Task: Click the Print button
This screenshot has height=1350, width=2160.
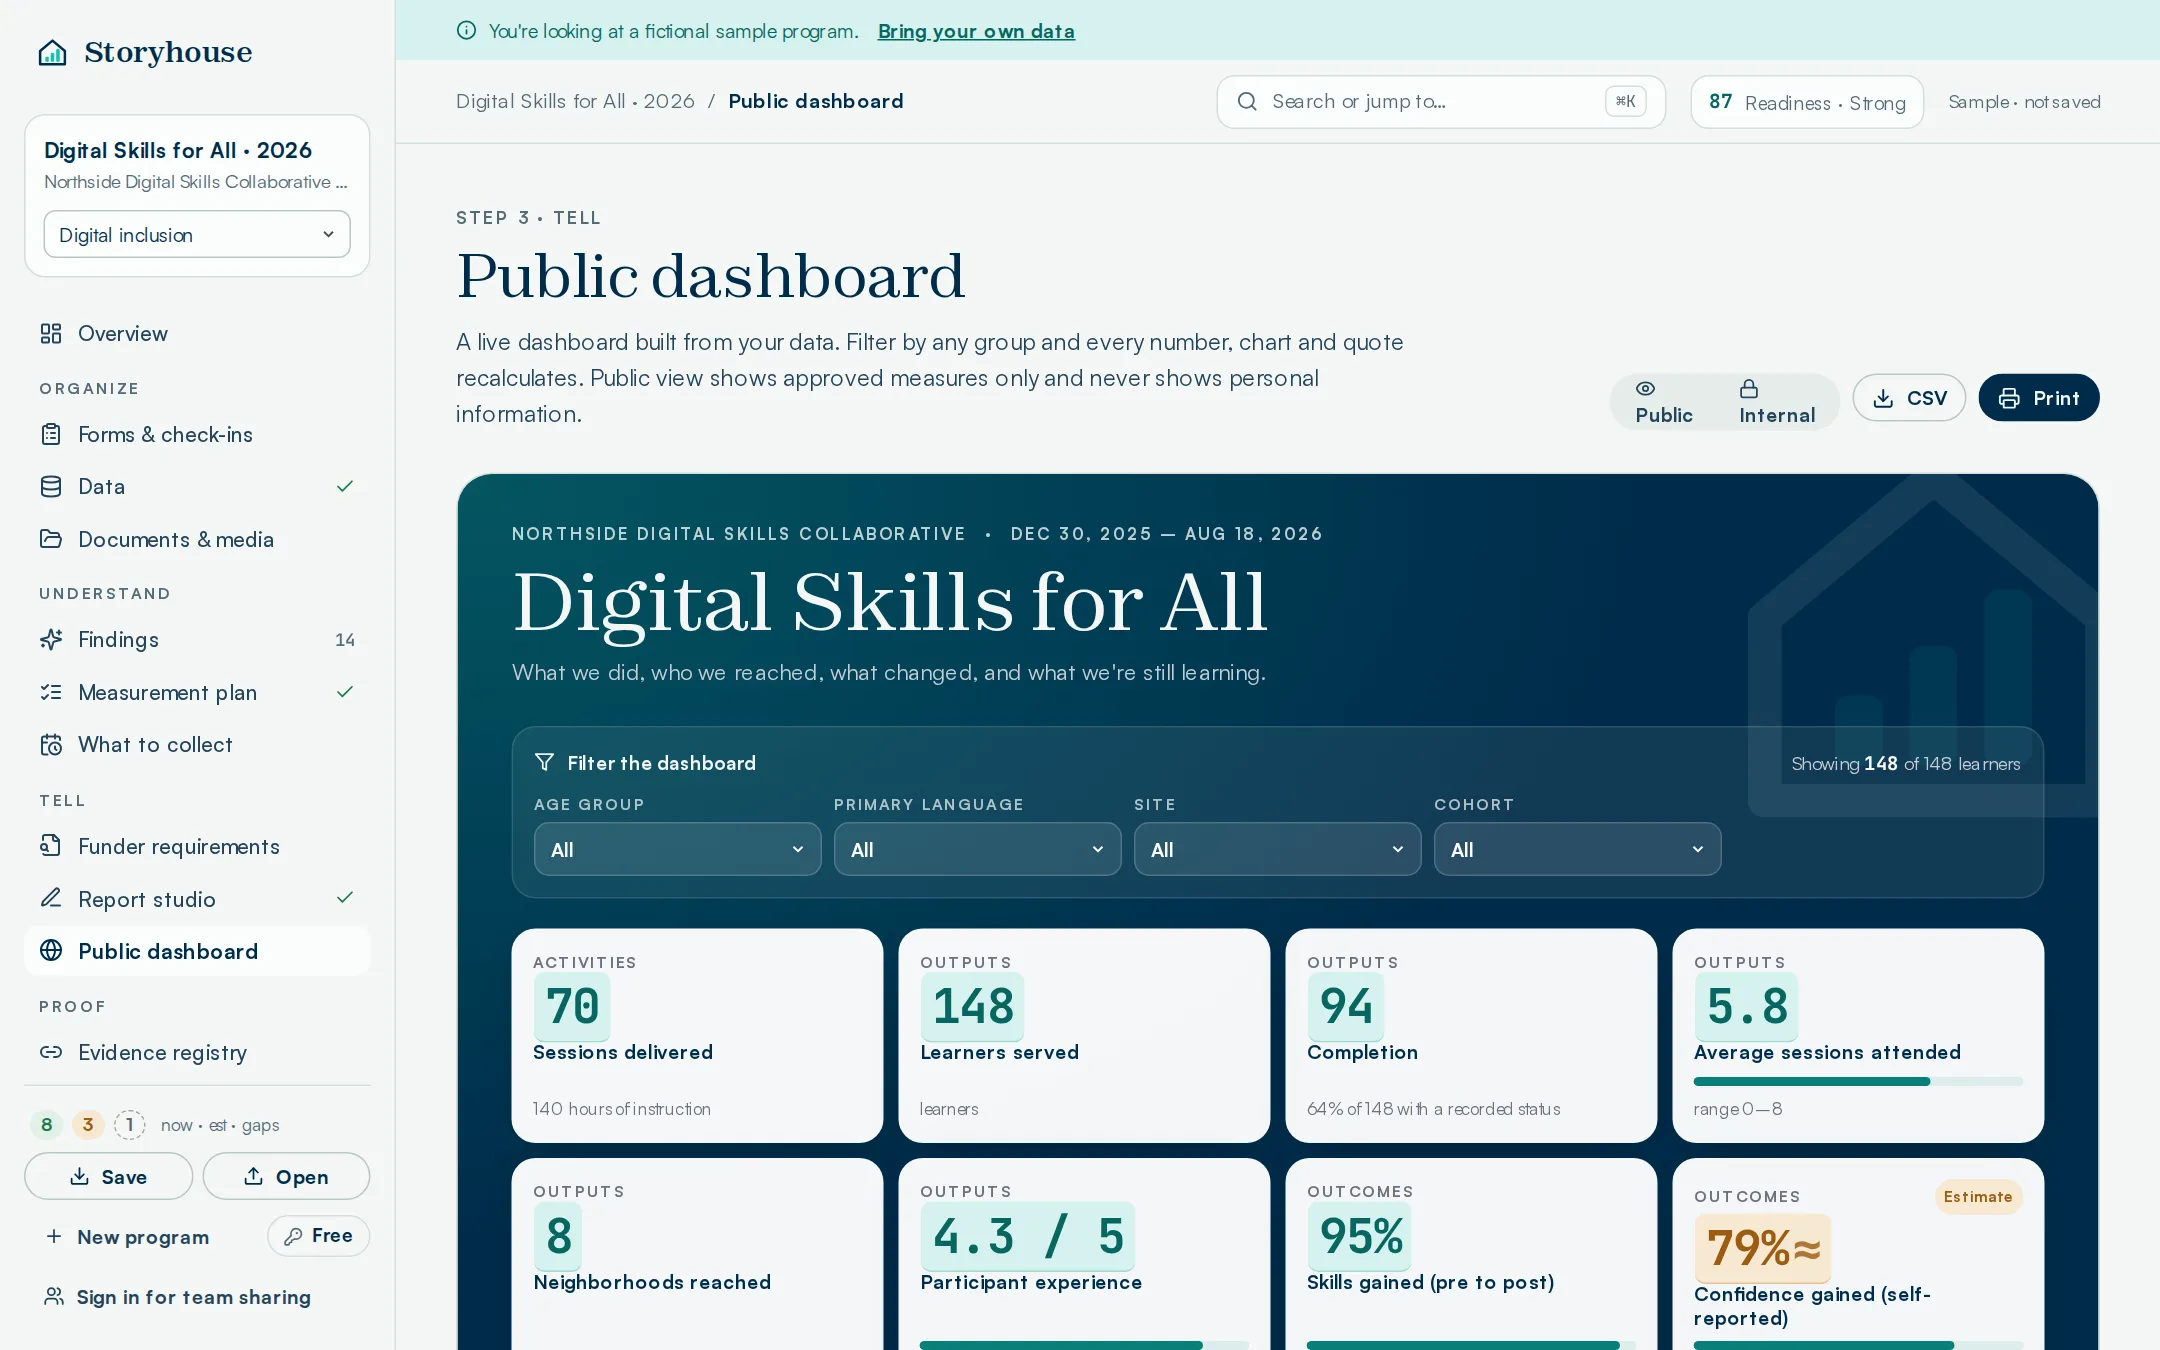Action: tap(2039, 398)
